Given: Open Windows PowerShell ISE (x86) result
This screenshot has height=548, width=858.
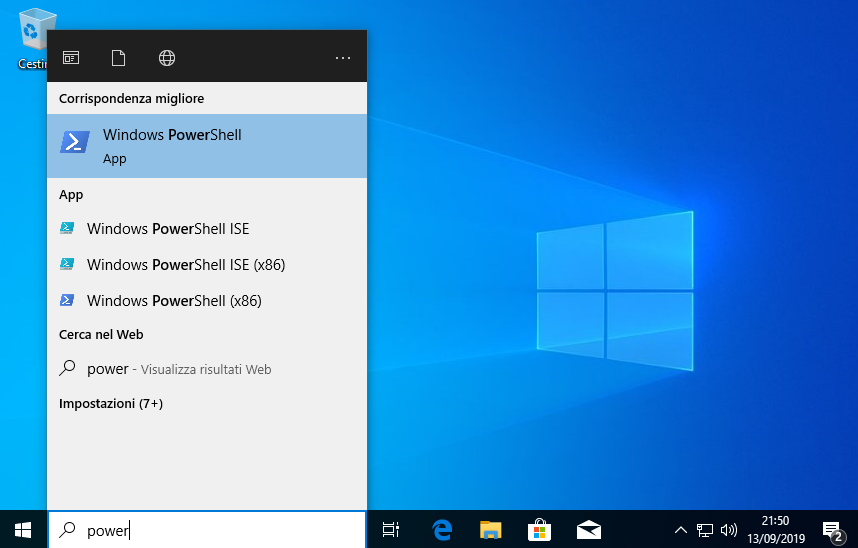Looking at the screenshot, I should pyautogui.click(x=207, y=264).
